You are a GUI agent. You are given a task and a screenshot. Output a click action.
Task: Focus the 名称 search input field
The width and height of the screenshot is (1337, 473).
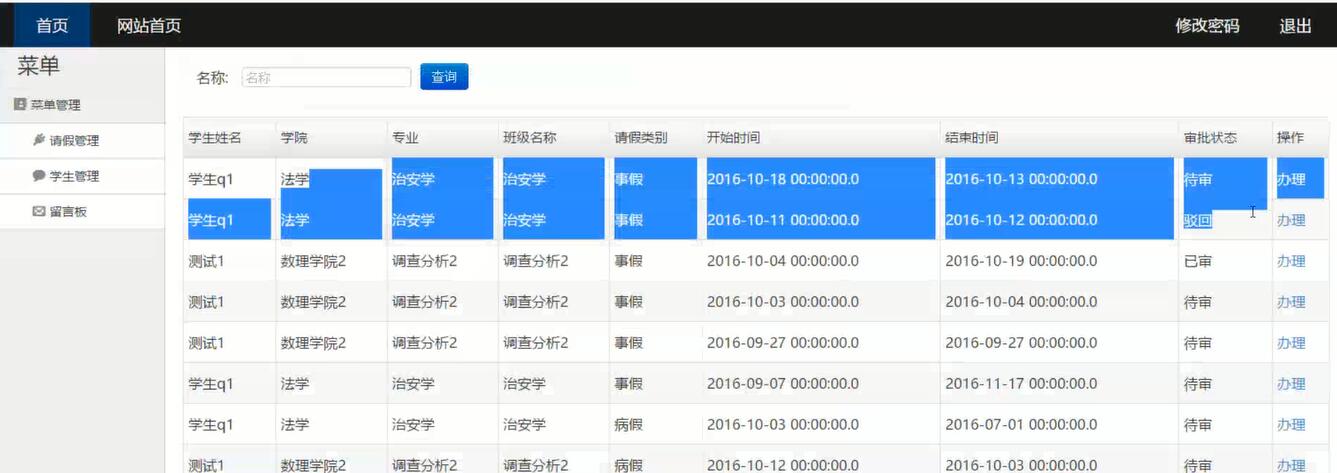tap(326, 77)
